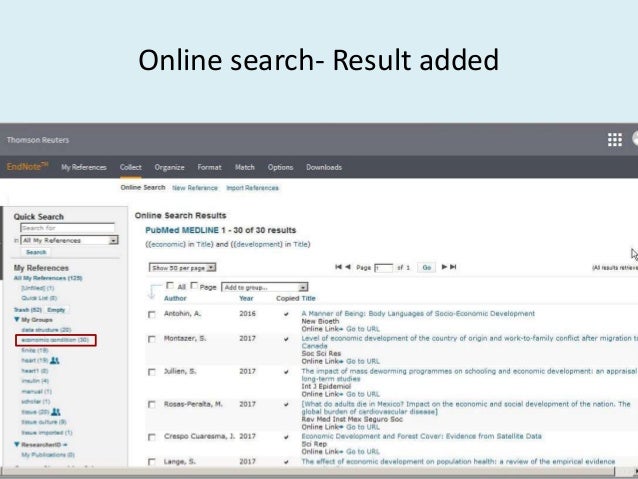Go to first results page icon

[x=338, y=267]
